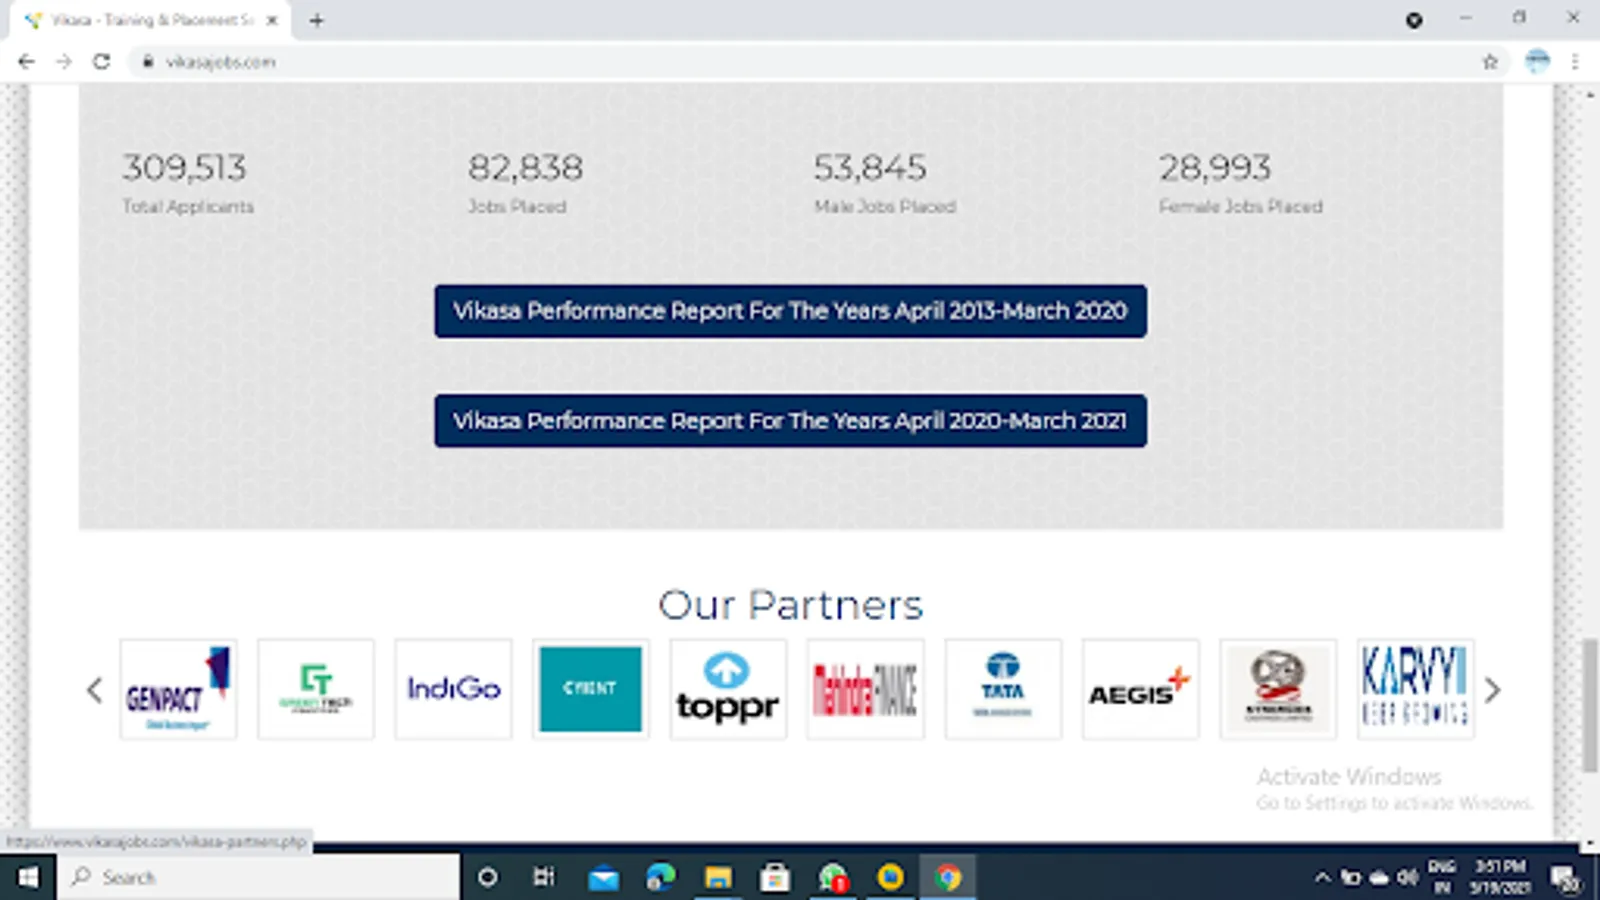Screen dimensions: 1600x900
Task: Open the yellow circle taskbar app
Action: coord(890,877)
